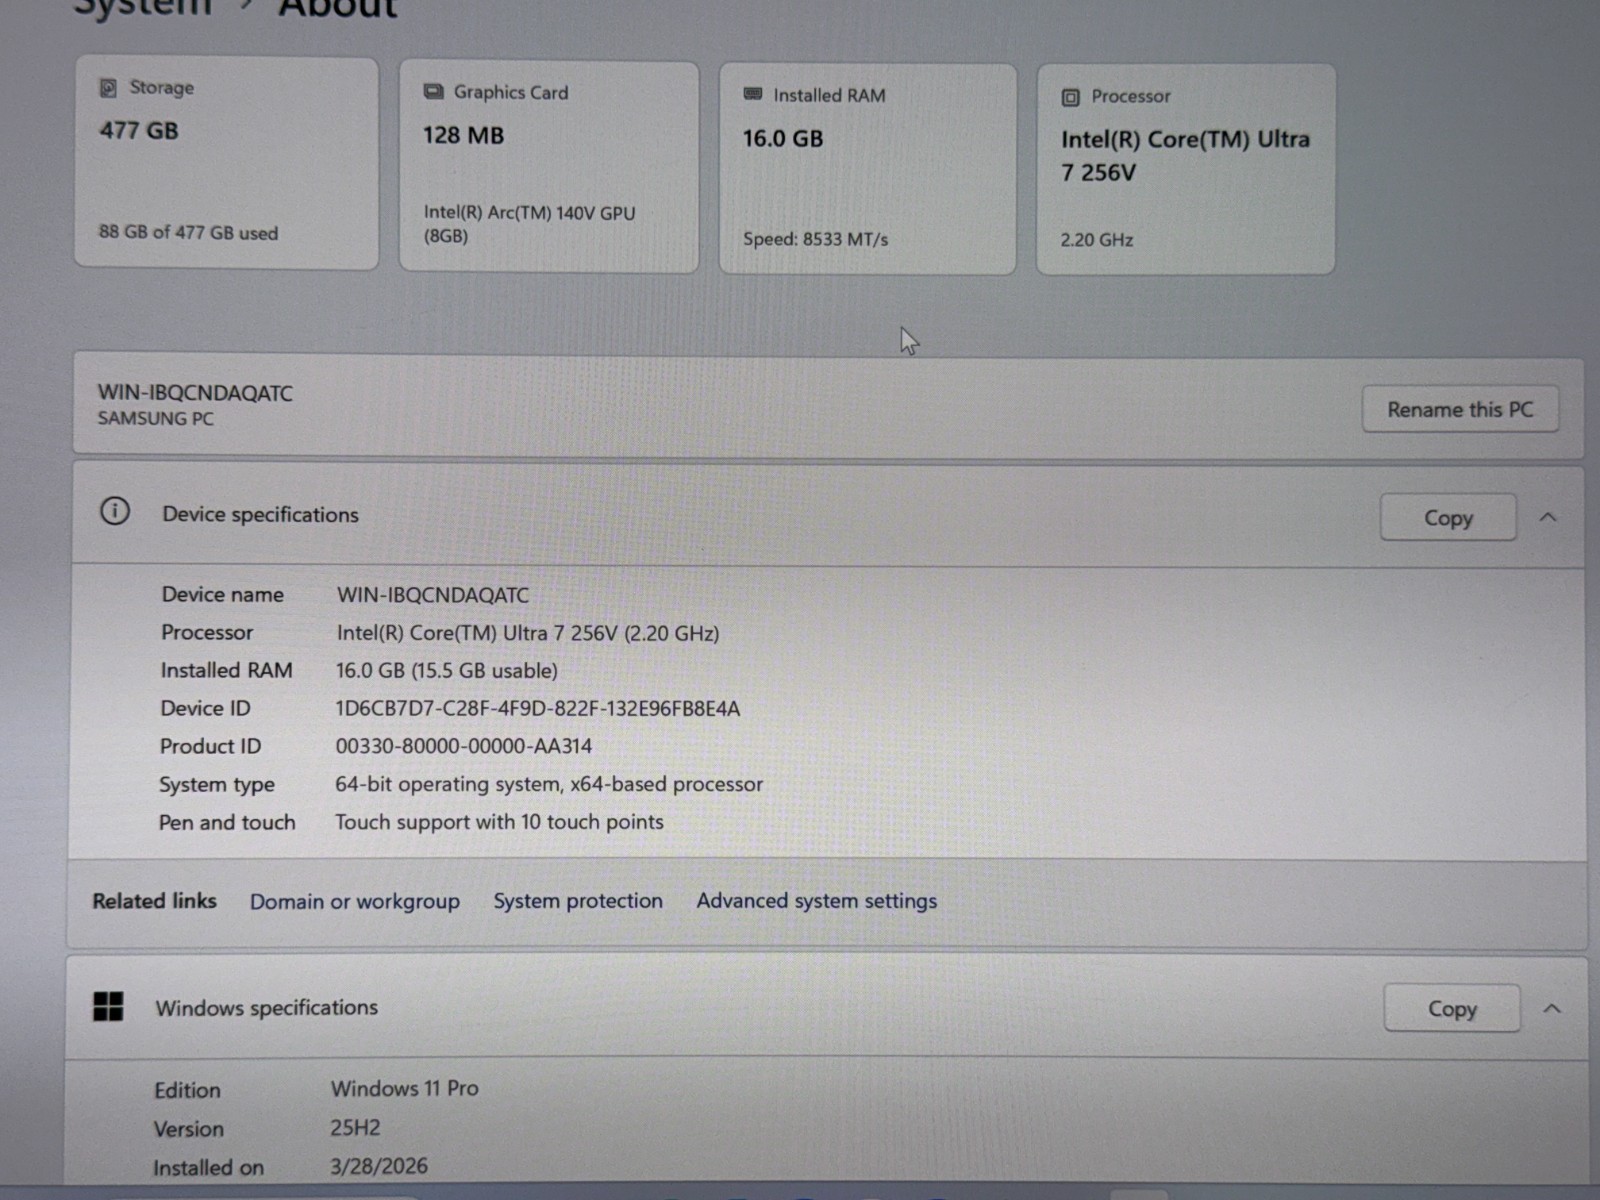Screen dimensions: 1600x1200
Task: Click the About breadcrumb heading
Action: click(338, 8)
